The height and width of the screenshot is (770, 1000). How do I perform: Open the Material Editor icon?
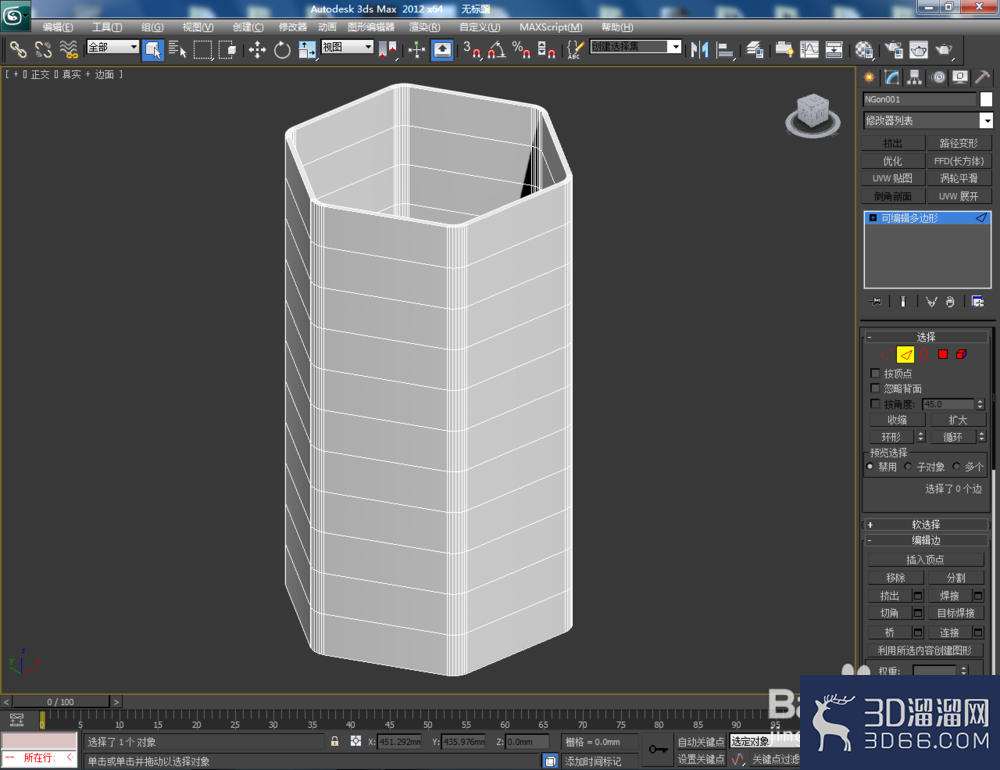(x=864, y=50)
